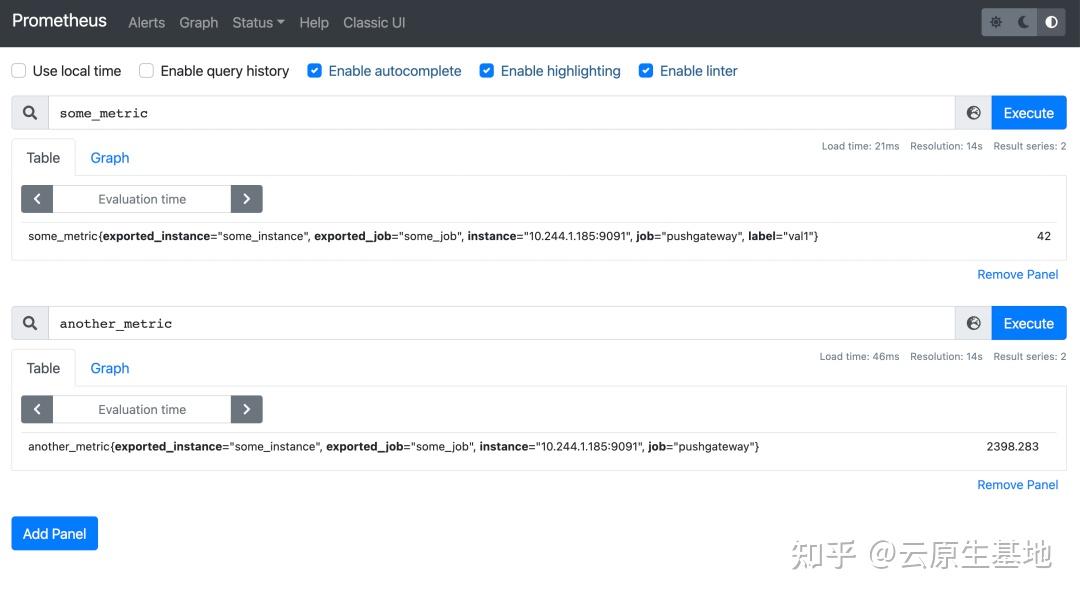This screenshot has width=1080, height=599.
Task: Step forward evaluation time in the first panel
Action: [x=246, y=198]
